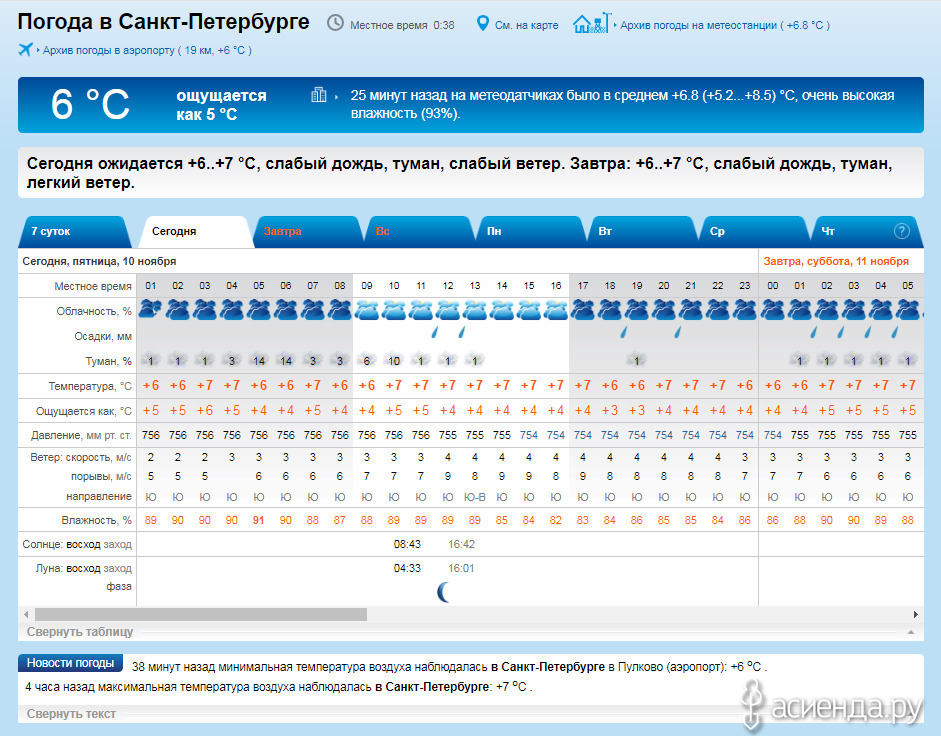
Task: Collapse the news via Свернуть текст
Action: [71, 714]
